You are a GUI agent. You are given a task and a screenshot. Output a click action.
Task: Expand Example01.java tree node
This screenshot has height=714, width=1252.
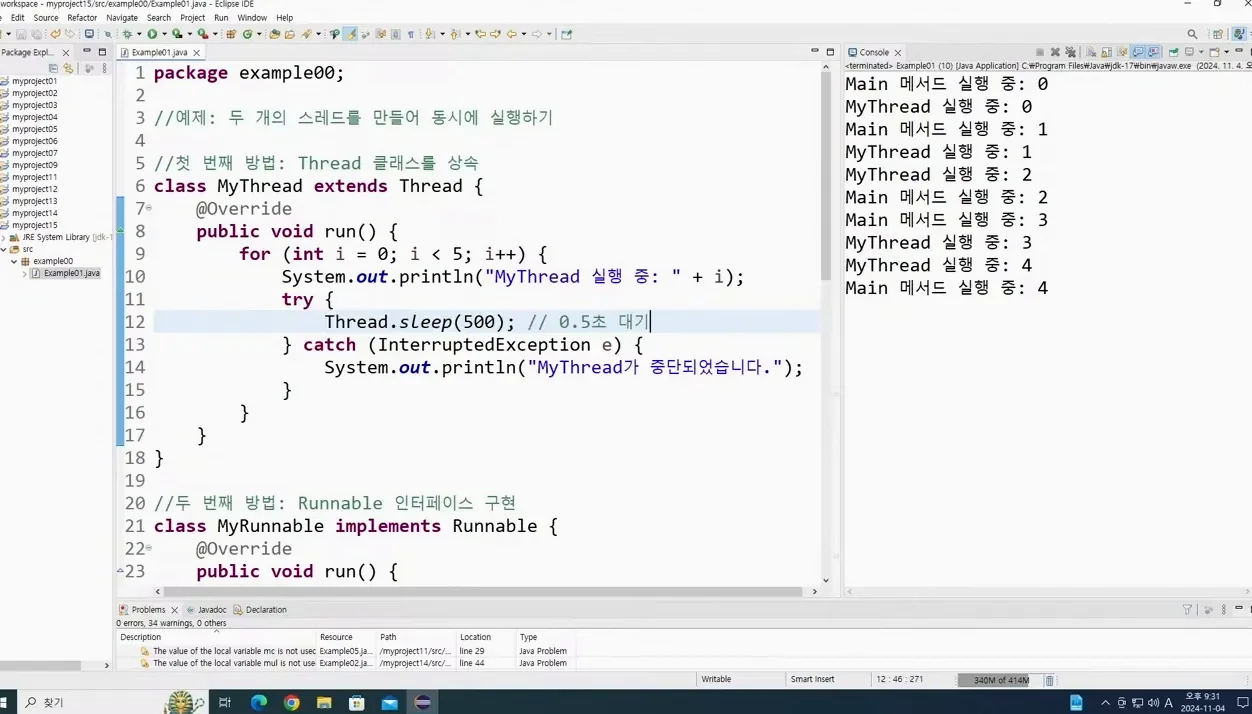click(25, 273)
